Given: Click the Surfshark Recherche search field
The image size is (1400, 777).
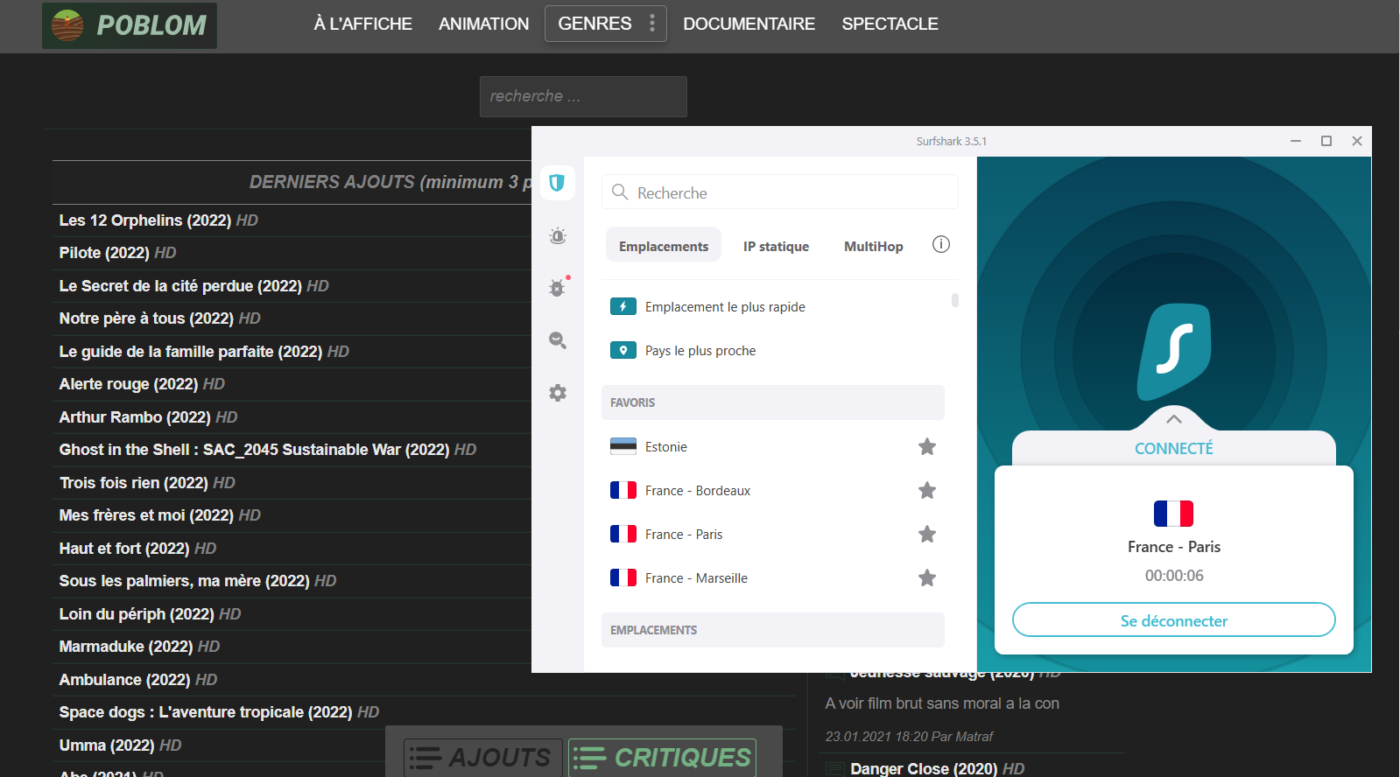Looking at the screenshot, I should [x=780, y=192].
